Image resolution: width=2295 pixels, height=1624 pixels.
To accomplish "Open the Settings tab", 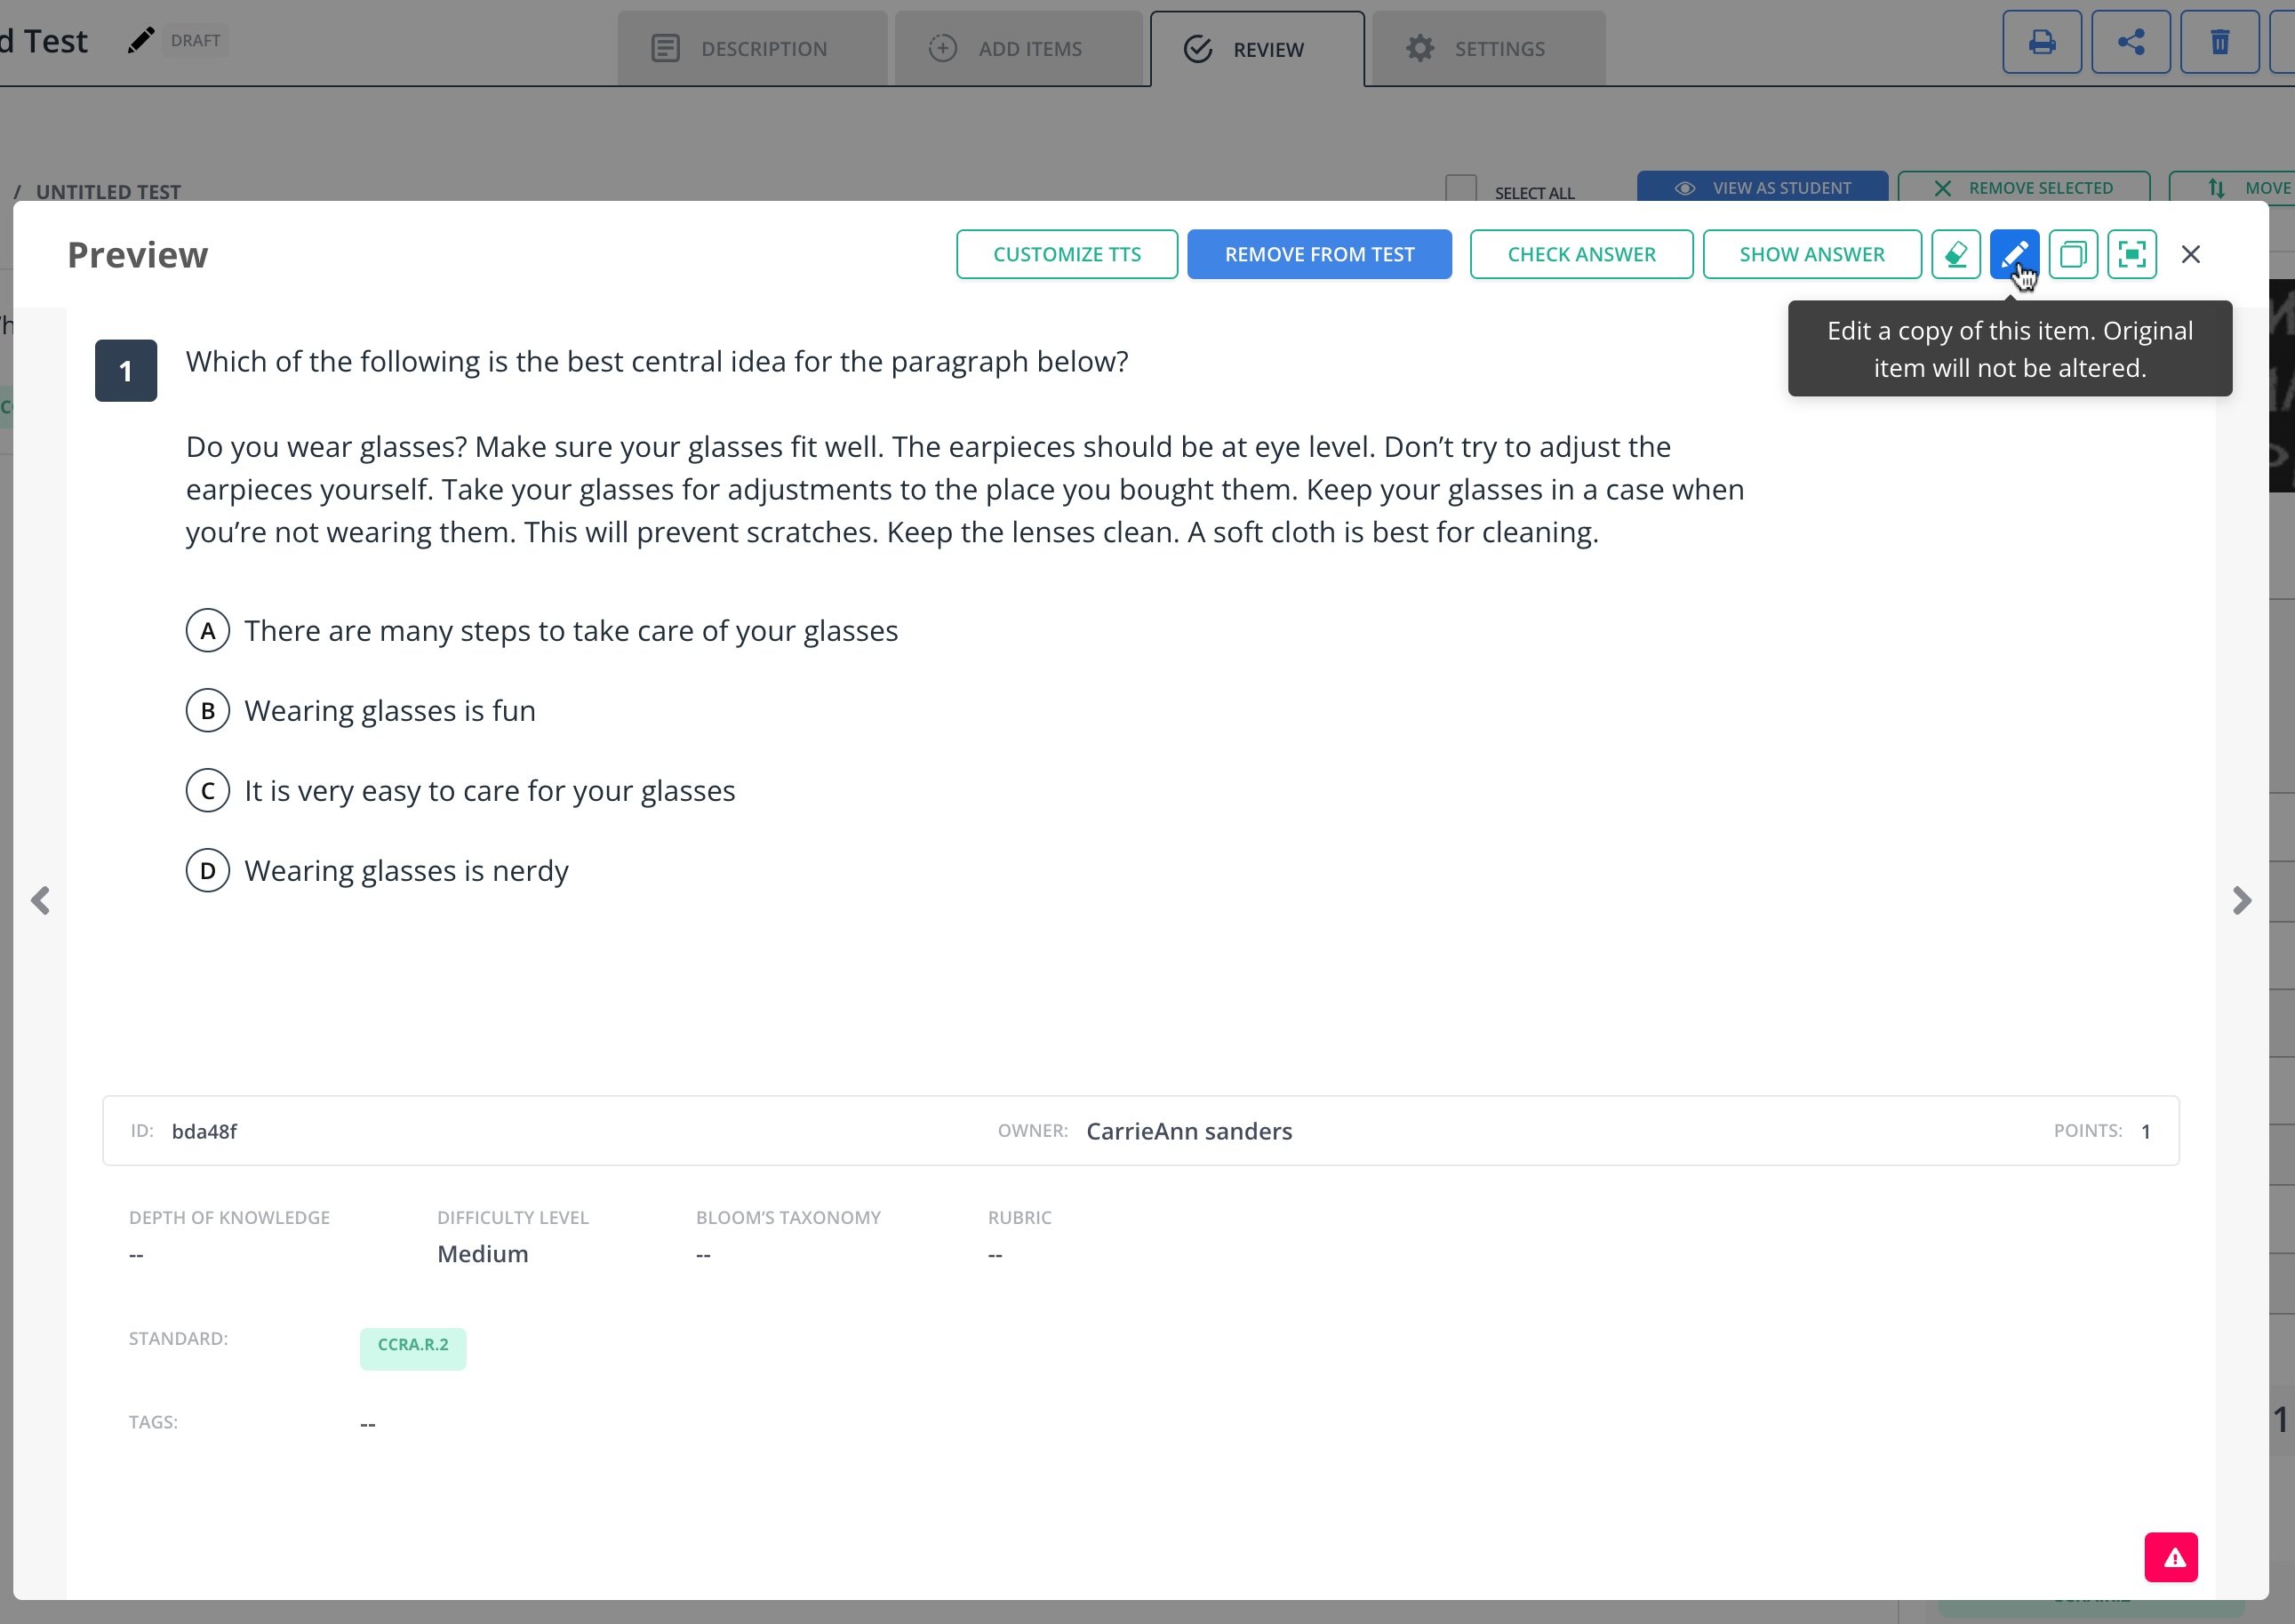I will click(x=1488, y=48).
